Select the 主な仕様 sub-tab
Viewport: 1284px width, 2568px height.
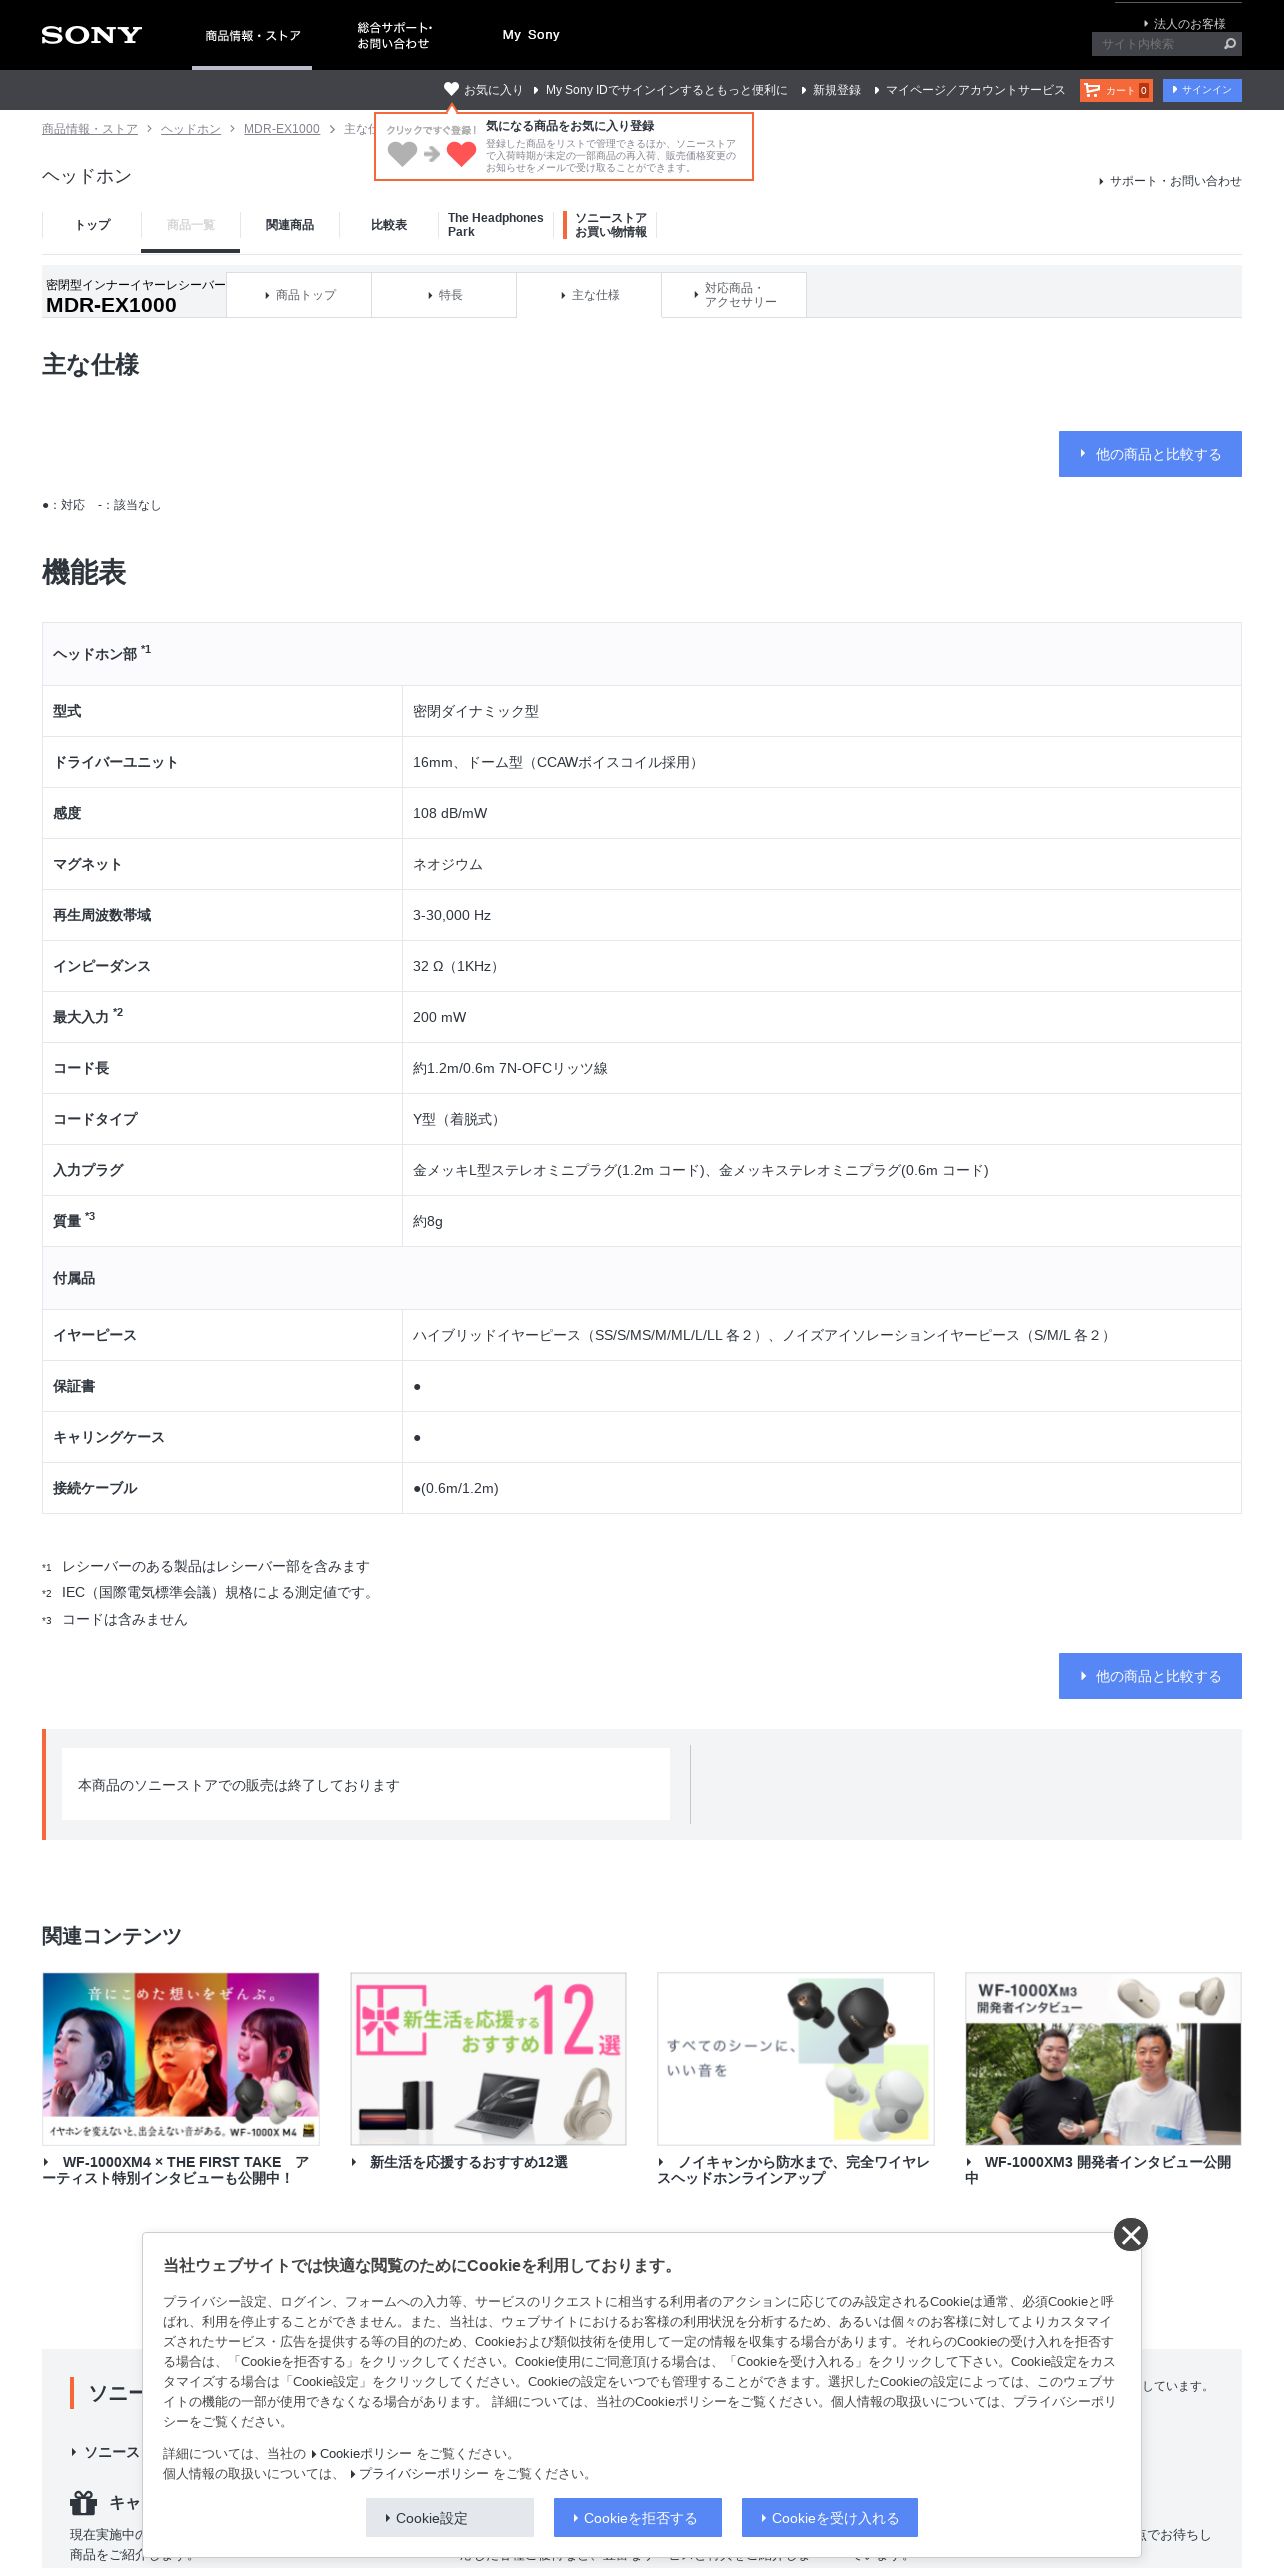click(589, 295)
